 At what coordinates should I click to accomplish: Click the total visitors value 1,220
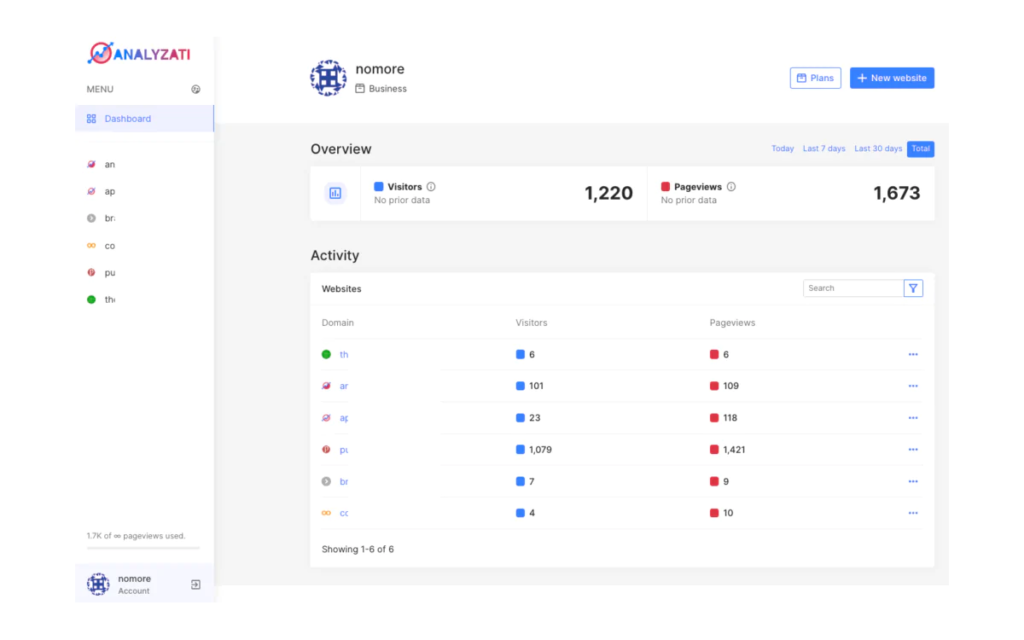tap(608, 193)
